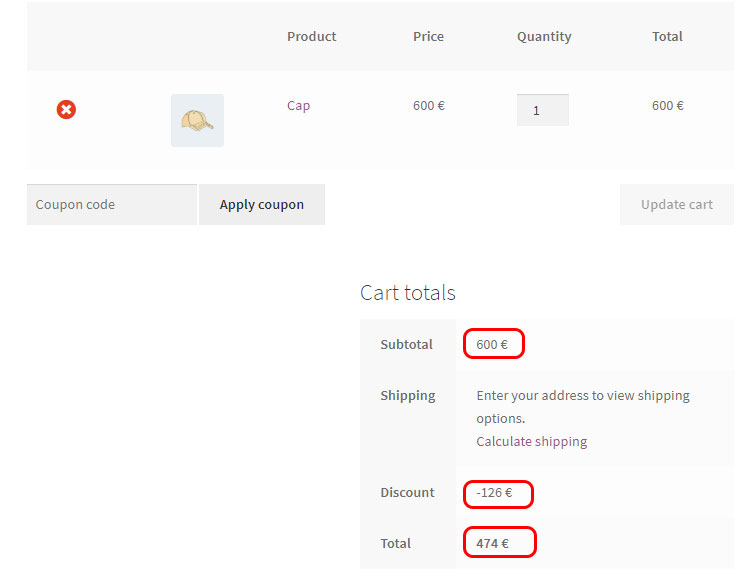Apply the coupon with Apply coupon button
This screenshot has width=745, height=588.
point(262,205)
